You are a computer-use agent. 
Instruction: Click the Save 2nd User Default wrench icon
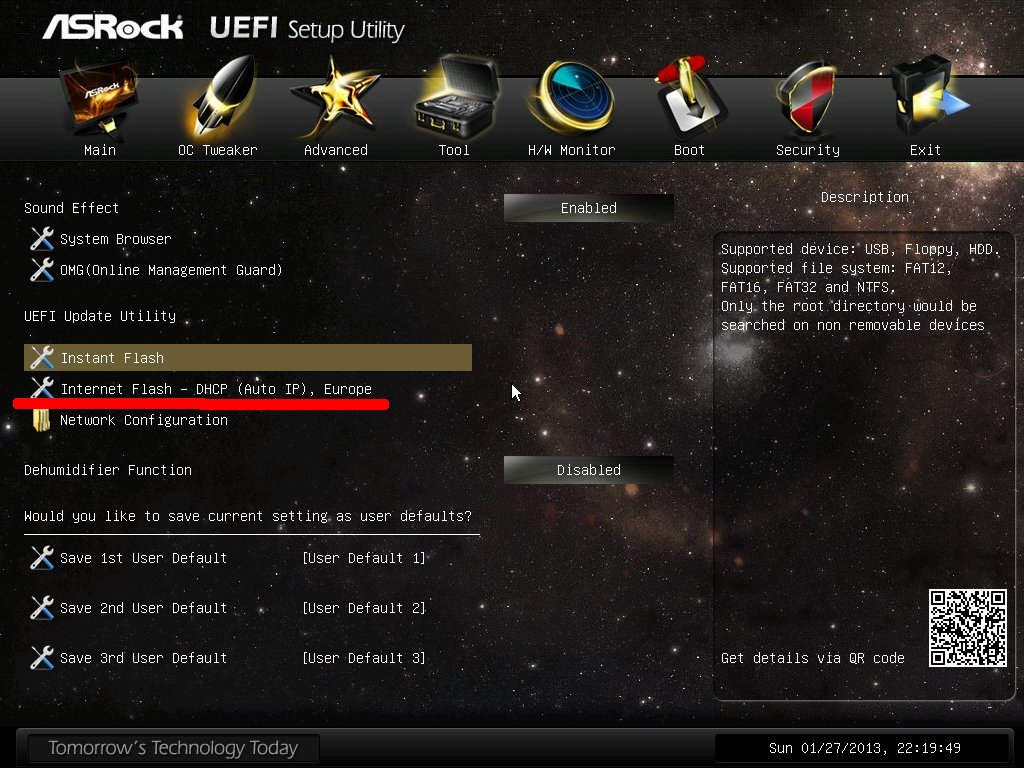(x=42, y=608)
